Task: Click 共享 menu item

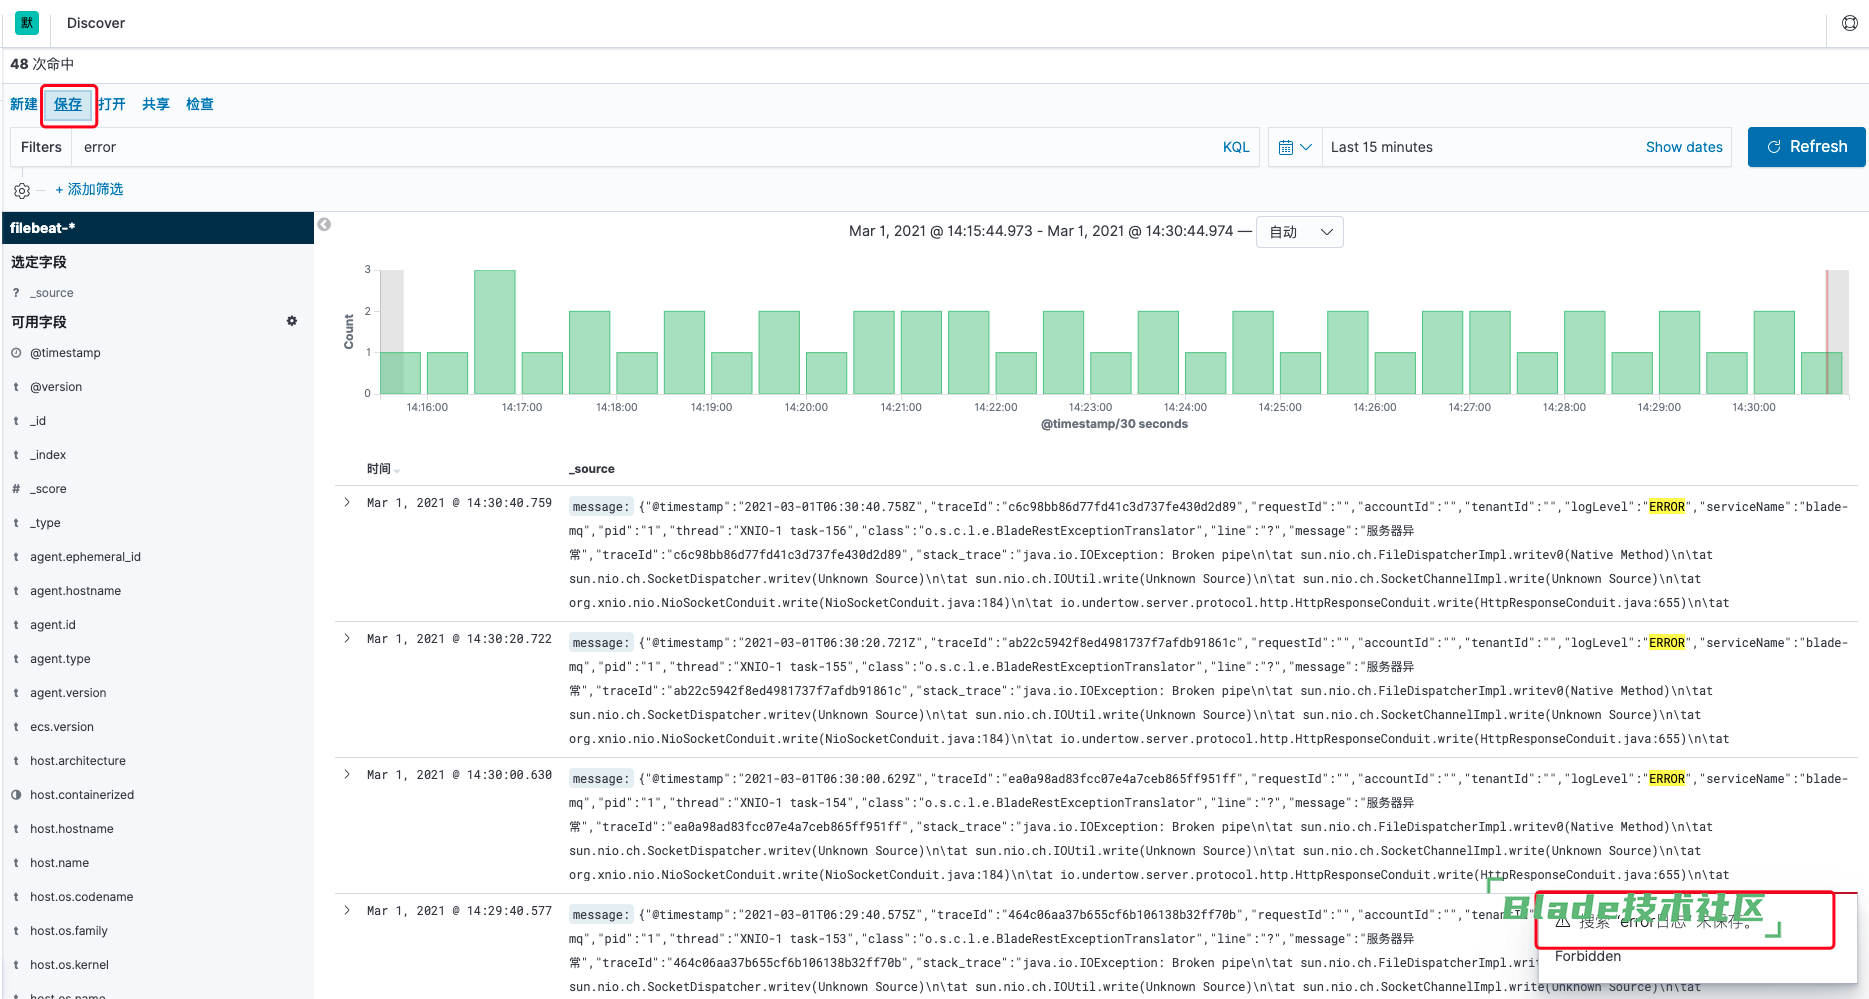Action: click(x=156, y=104)
